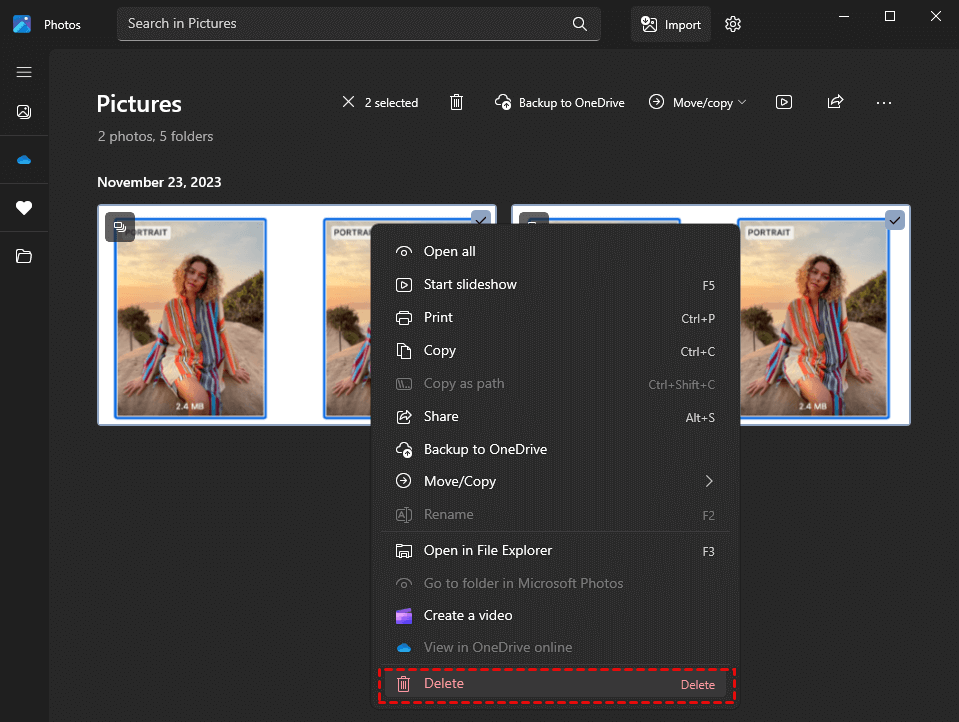Image resolution: width=959 pixels, height=722 pixels.
Task: Clear selection with the X next to 2 selected
Action: pos(348,102)
